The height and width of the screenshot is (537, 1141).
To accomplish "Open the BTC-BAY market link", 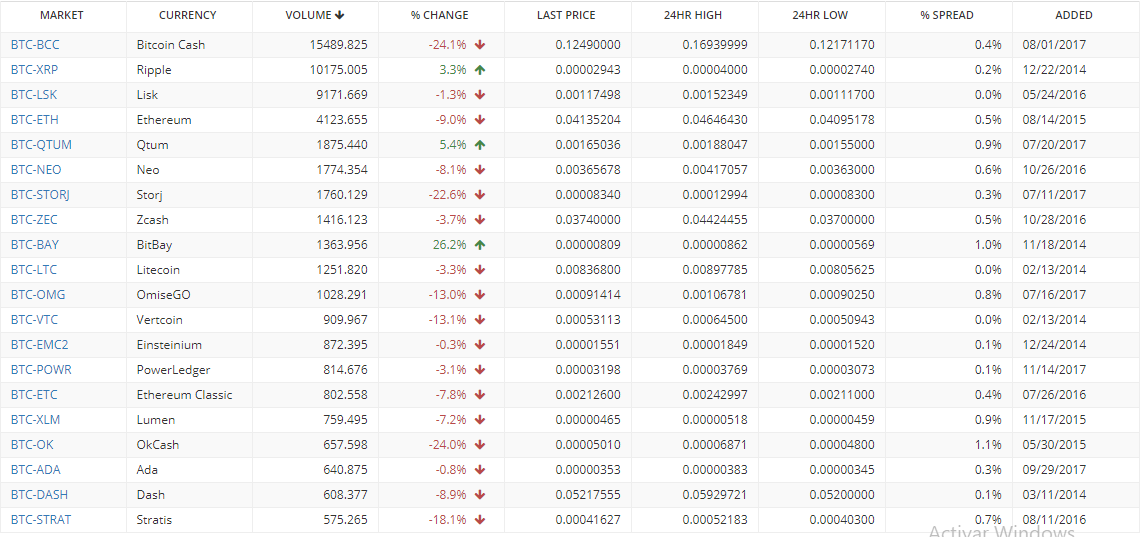I will pos(35,244).
